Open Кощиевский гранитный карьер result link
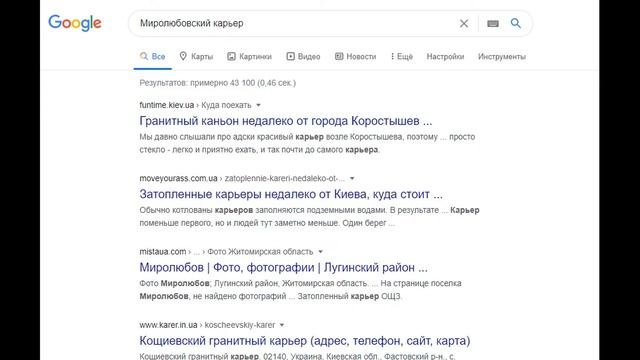This screenshot has height=360, width=640. 305,340
